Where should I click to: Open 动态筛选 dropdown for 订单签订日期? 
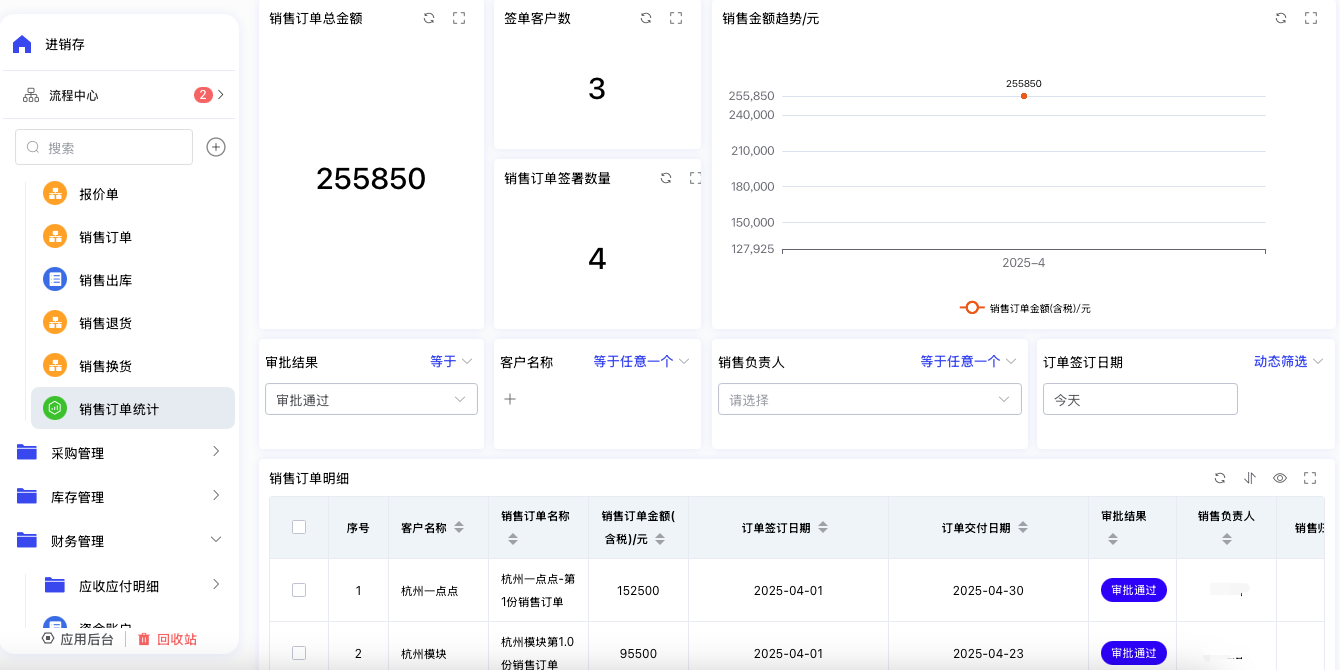click(x=1289, y=361)
